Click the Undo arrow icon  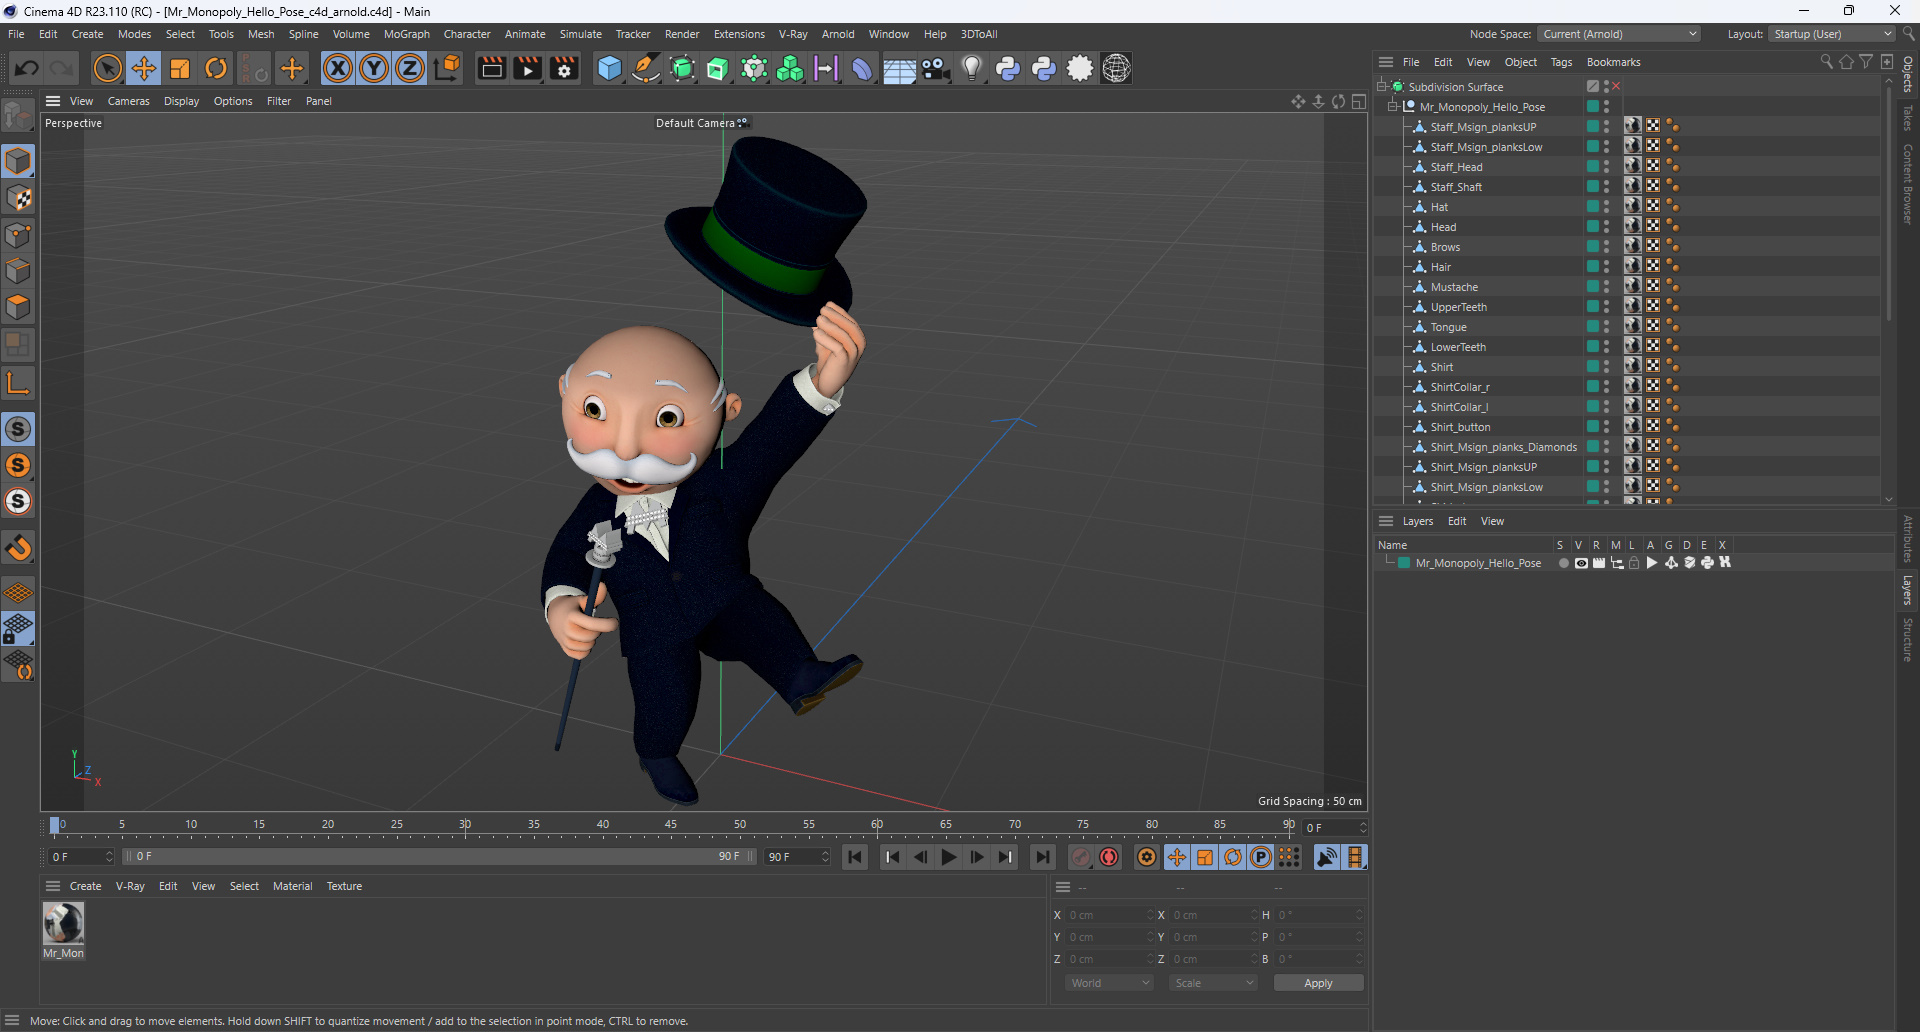(x=27, y=69)
